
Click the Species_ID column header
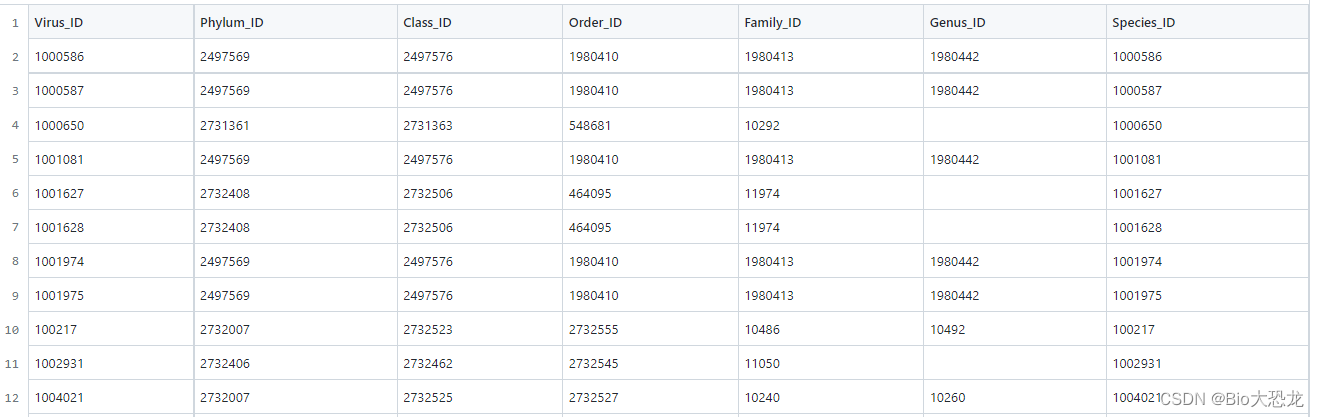point(1208,22)
